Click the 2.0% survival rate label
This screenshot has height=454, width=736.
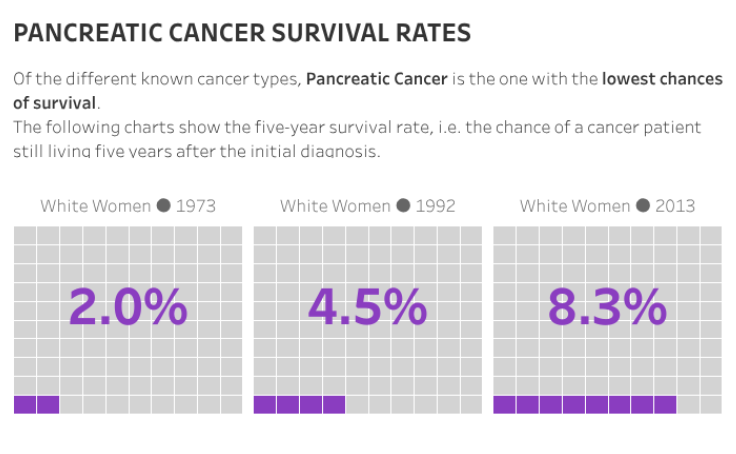(128, 307)
